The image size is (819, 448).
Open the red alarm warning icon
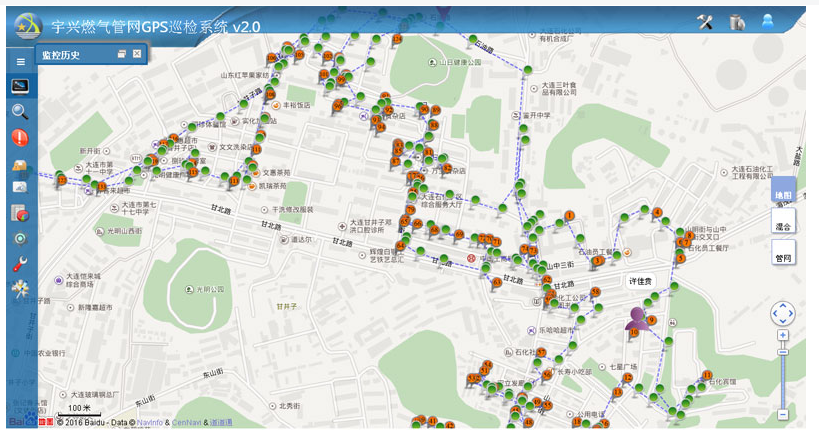click(x=20, y=138)
